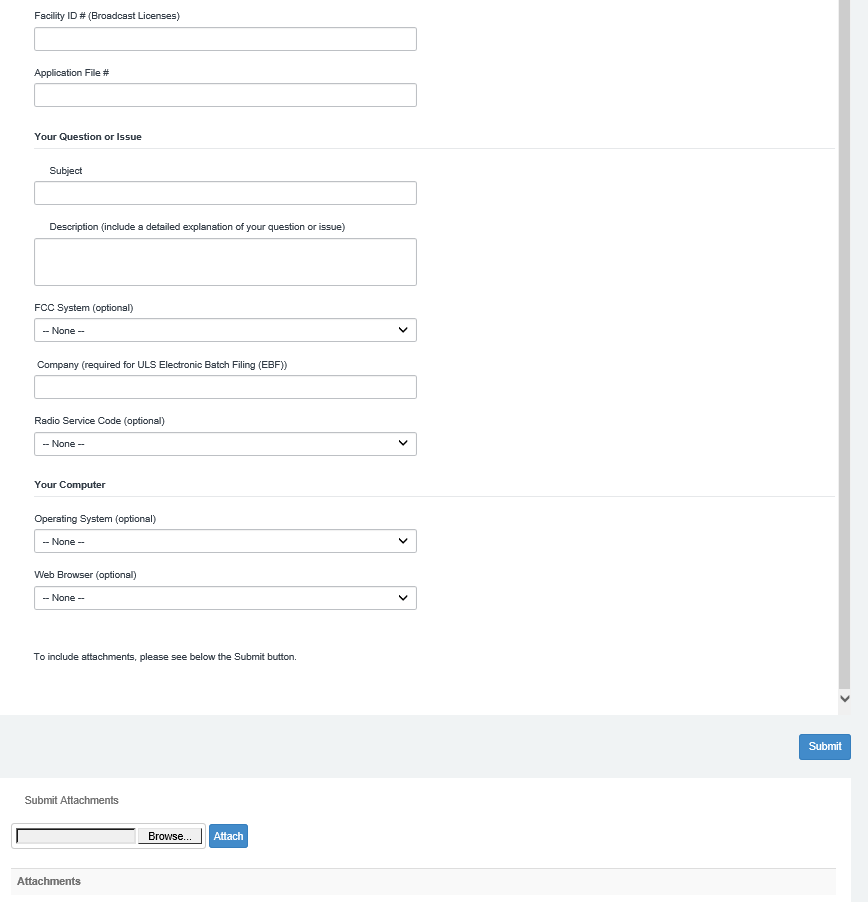Open the FCC System dropdown
This screenshot has height=902, width=868.
pyautogui.click(x=225, y=330)
